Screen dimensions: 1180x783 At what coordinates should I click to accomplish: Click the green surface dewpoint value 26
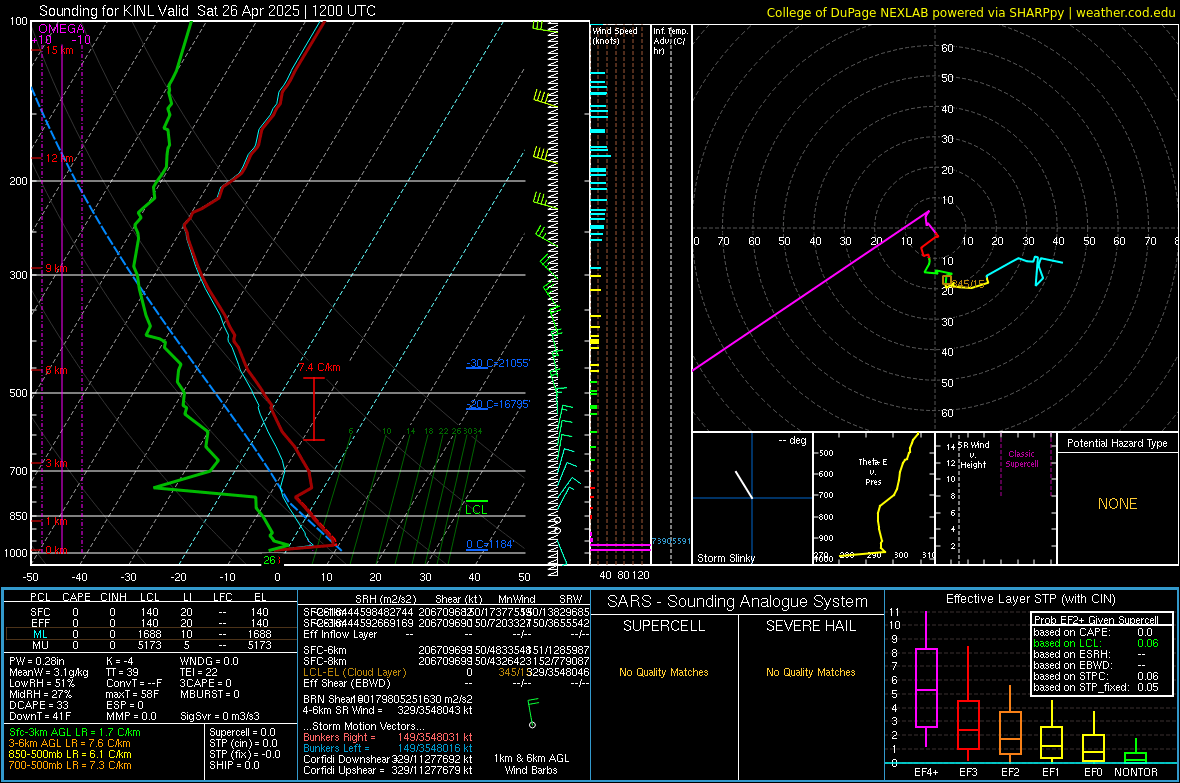(x=269, y=560)
